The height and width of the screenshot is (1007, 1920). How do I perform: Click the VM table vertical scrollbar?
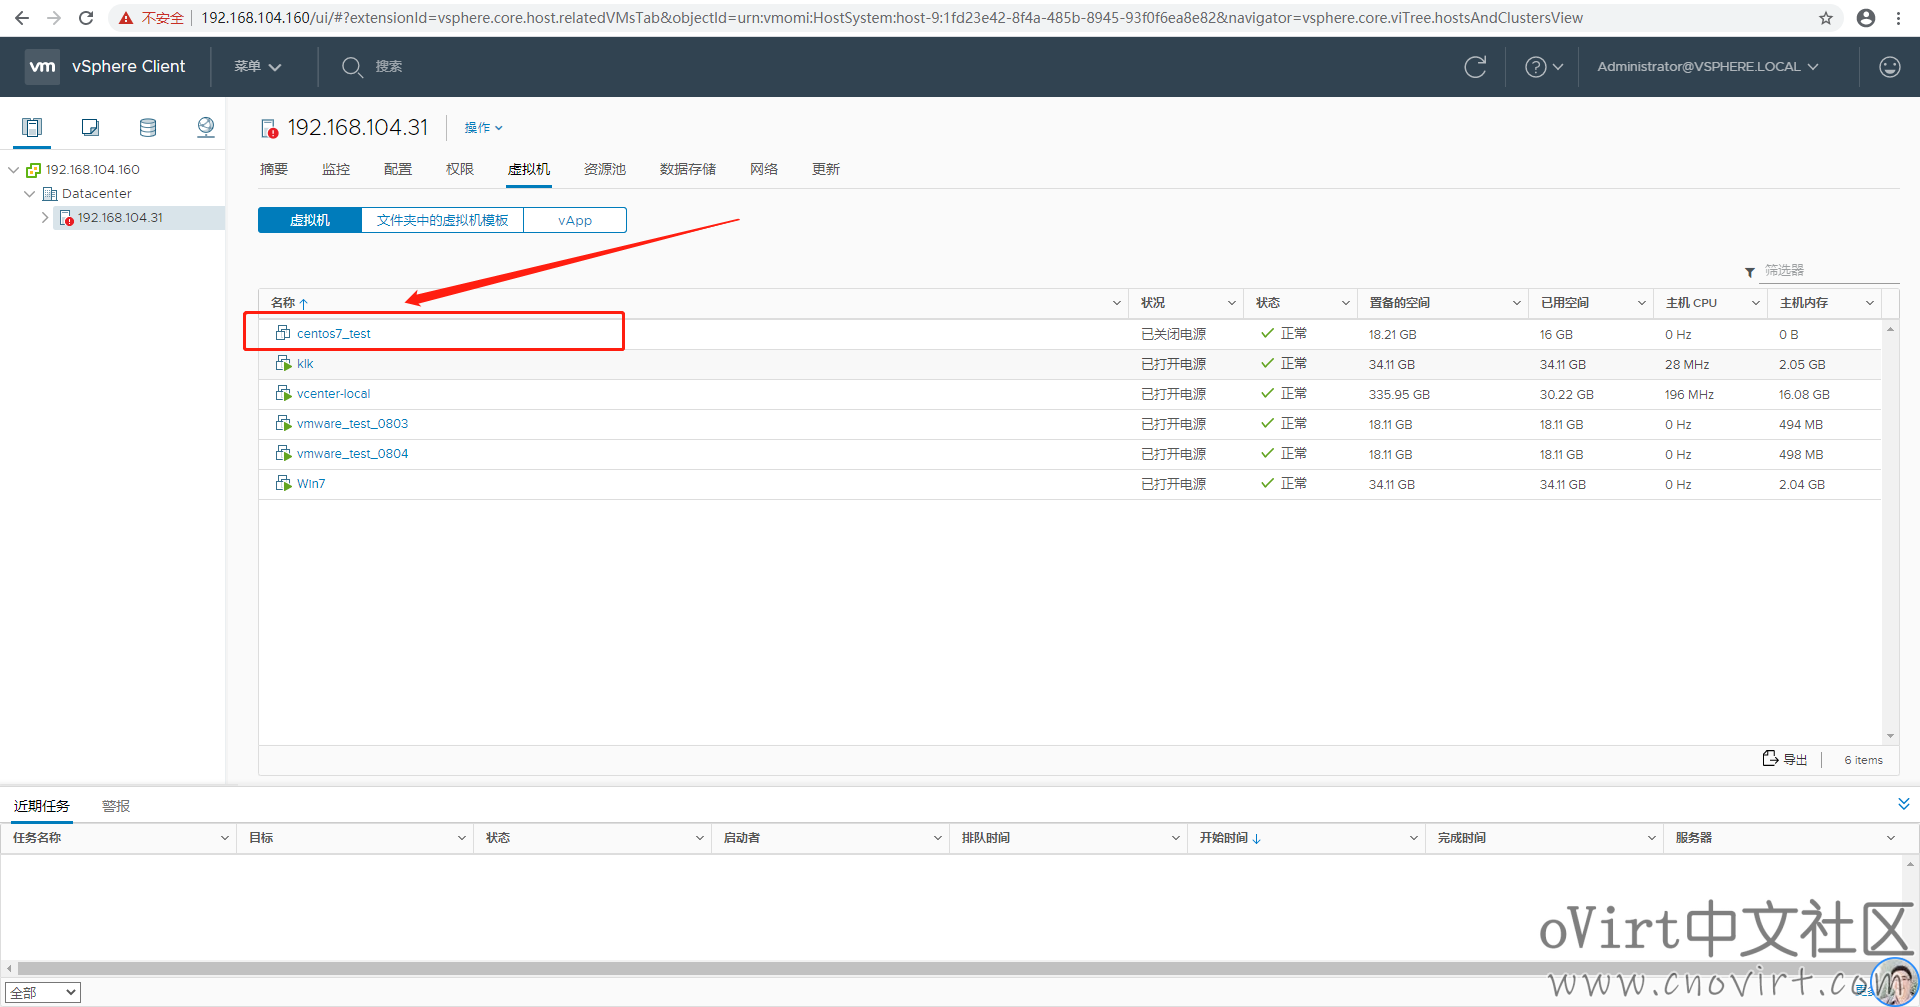1890,532
